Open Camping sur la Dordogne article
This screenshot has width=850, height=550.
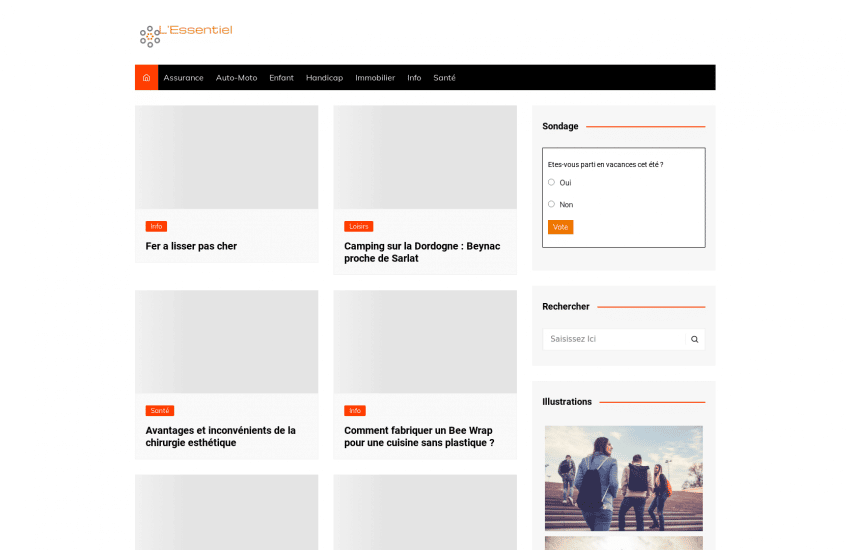[x=422, y=252]
